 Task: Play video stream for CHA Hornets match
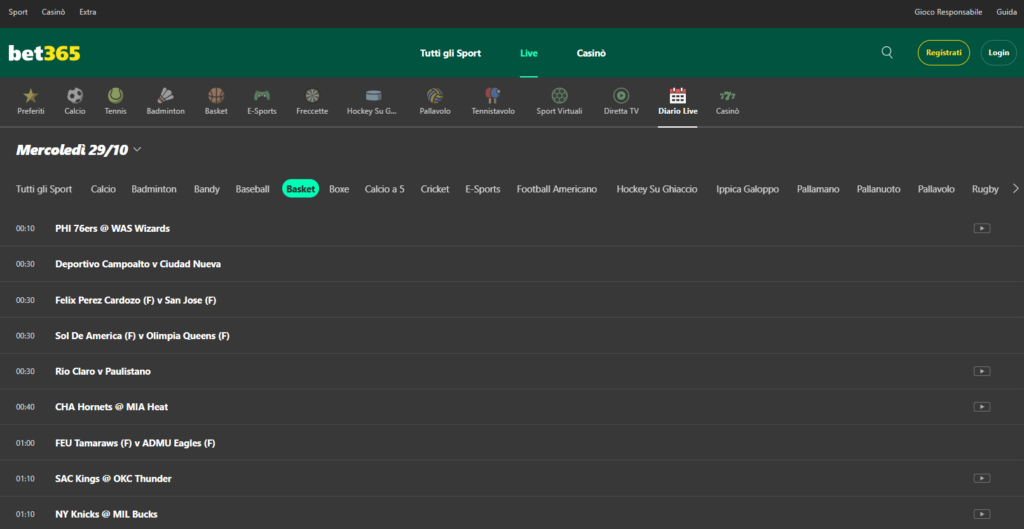click(981, 406)
